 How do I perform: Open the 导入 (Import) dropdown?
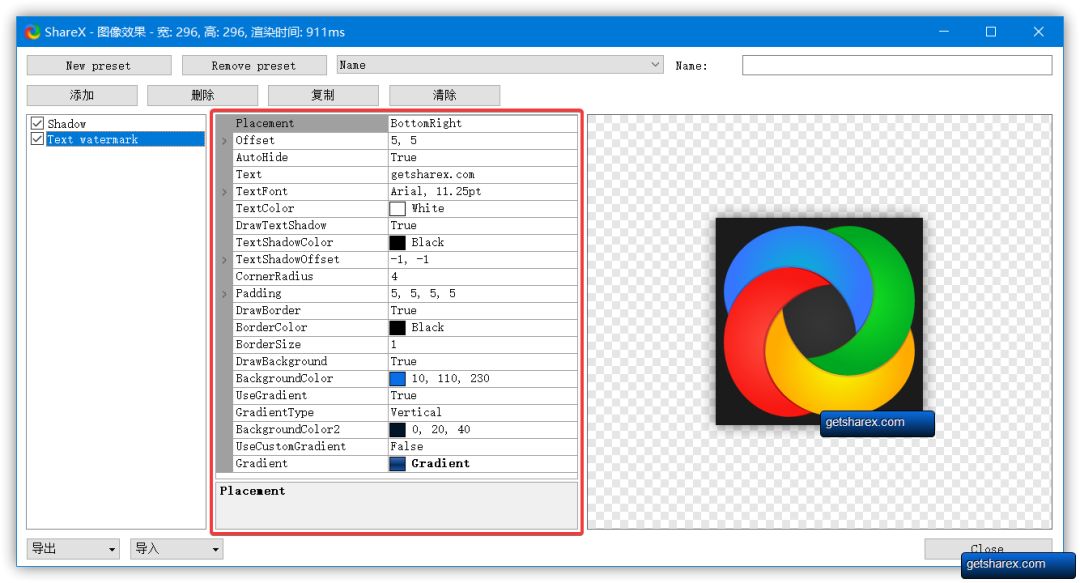pyautogui.click(x=176, y=549)
